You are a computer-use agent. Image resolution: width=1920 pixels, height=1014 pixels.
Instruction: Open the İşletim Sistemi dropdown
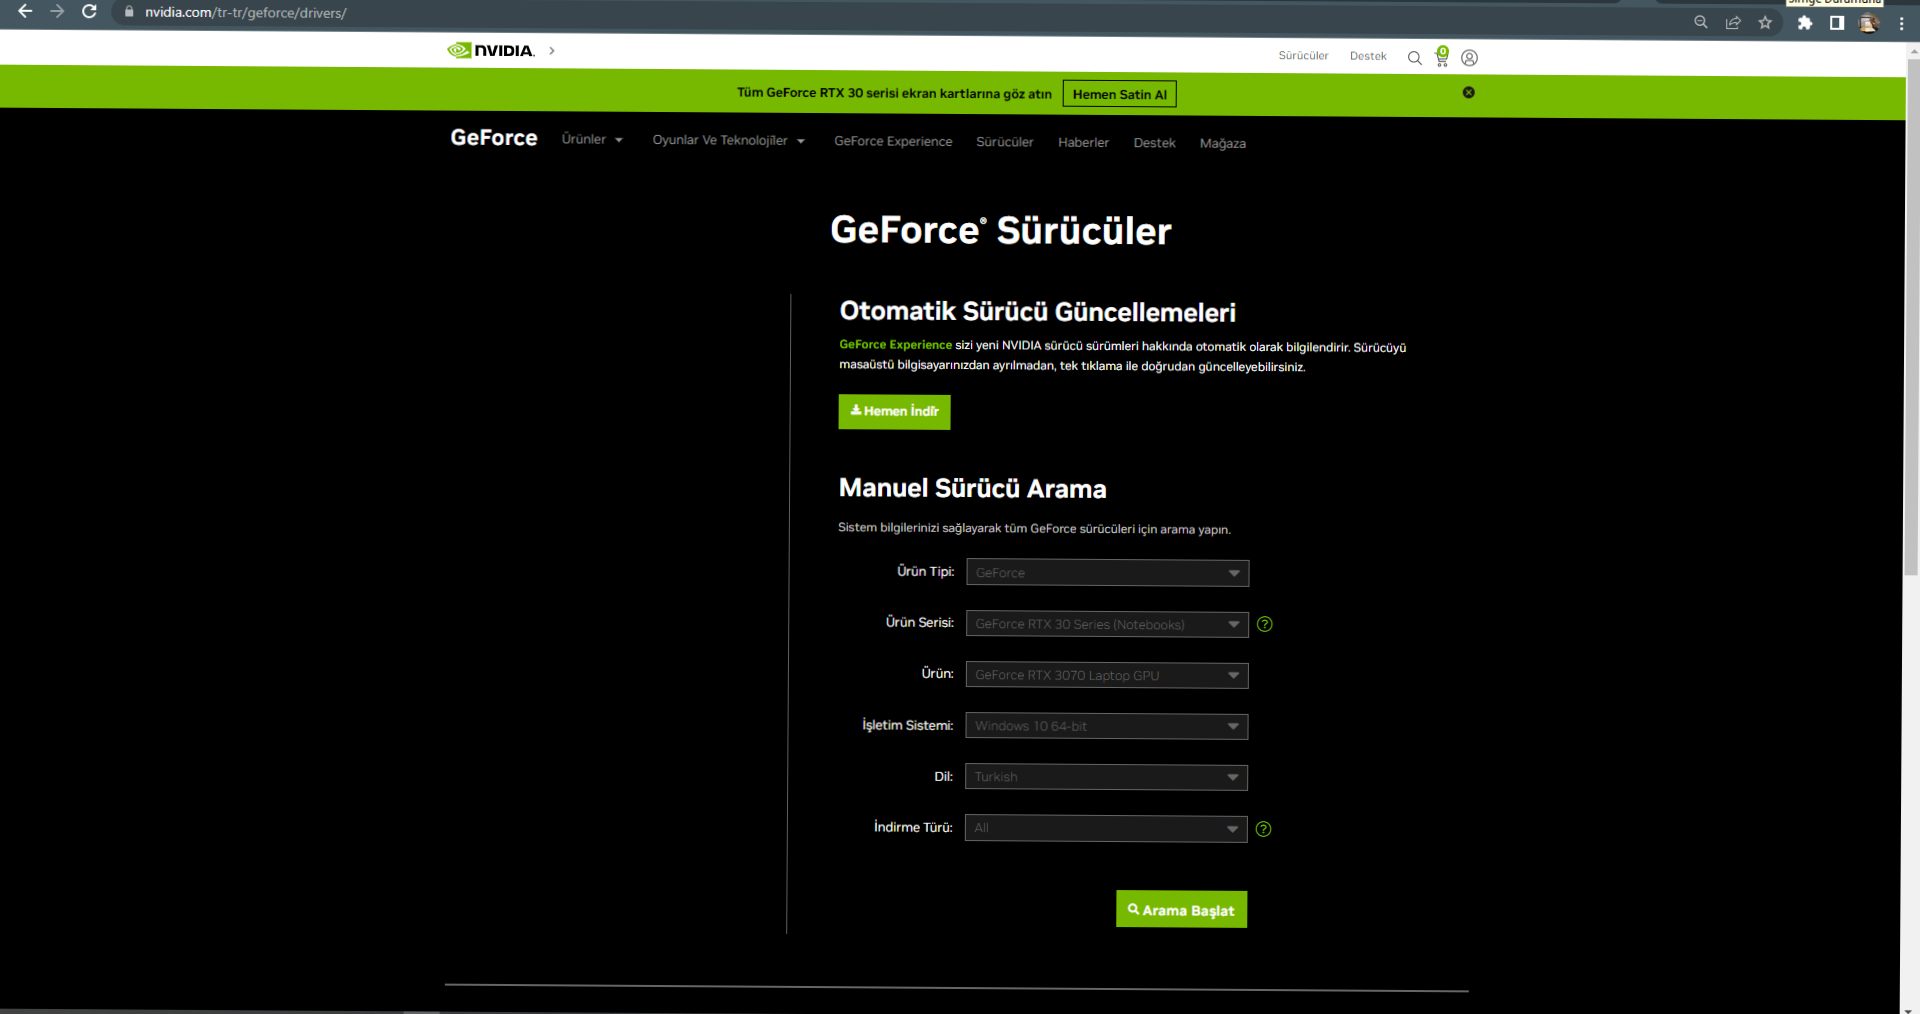click(x=1106, y=726)
